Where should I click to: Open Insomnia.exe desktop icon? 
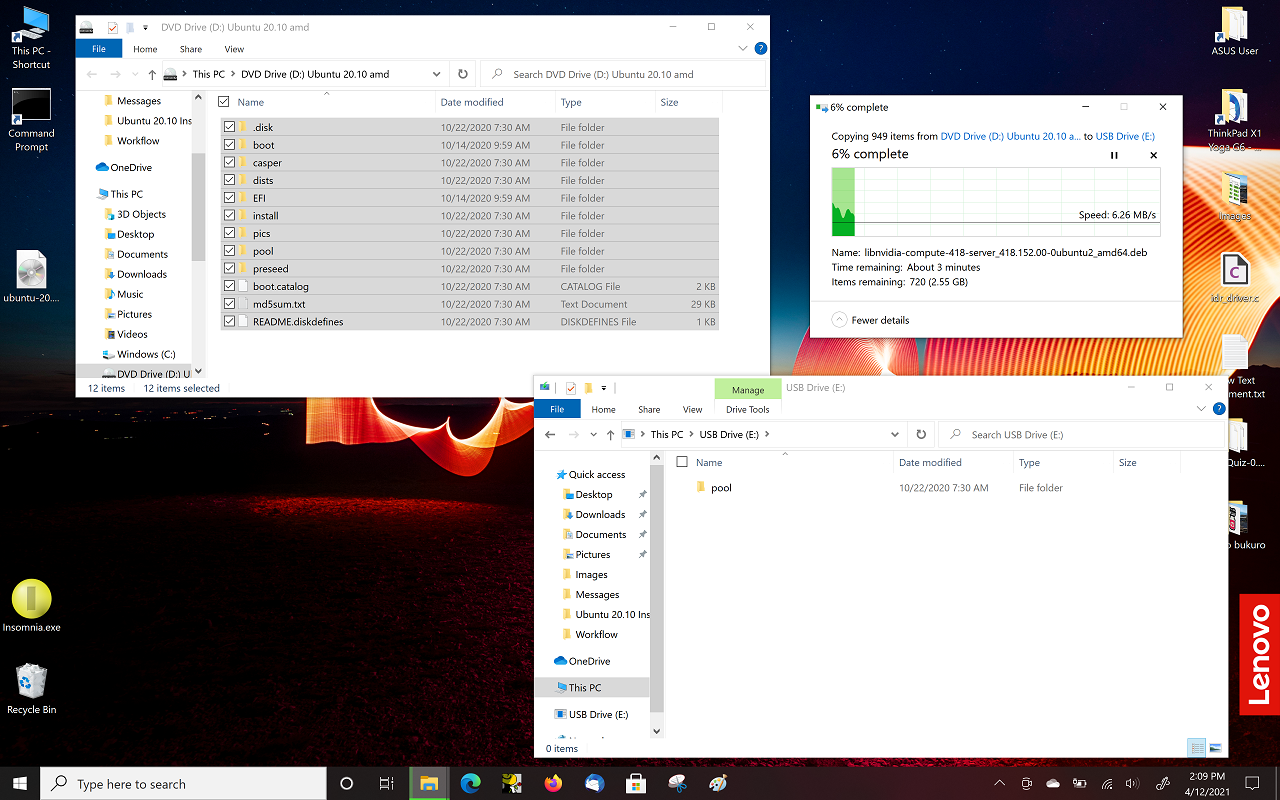click(x=31, y=606)
